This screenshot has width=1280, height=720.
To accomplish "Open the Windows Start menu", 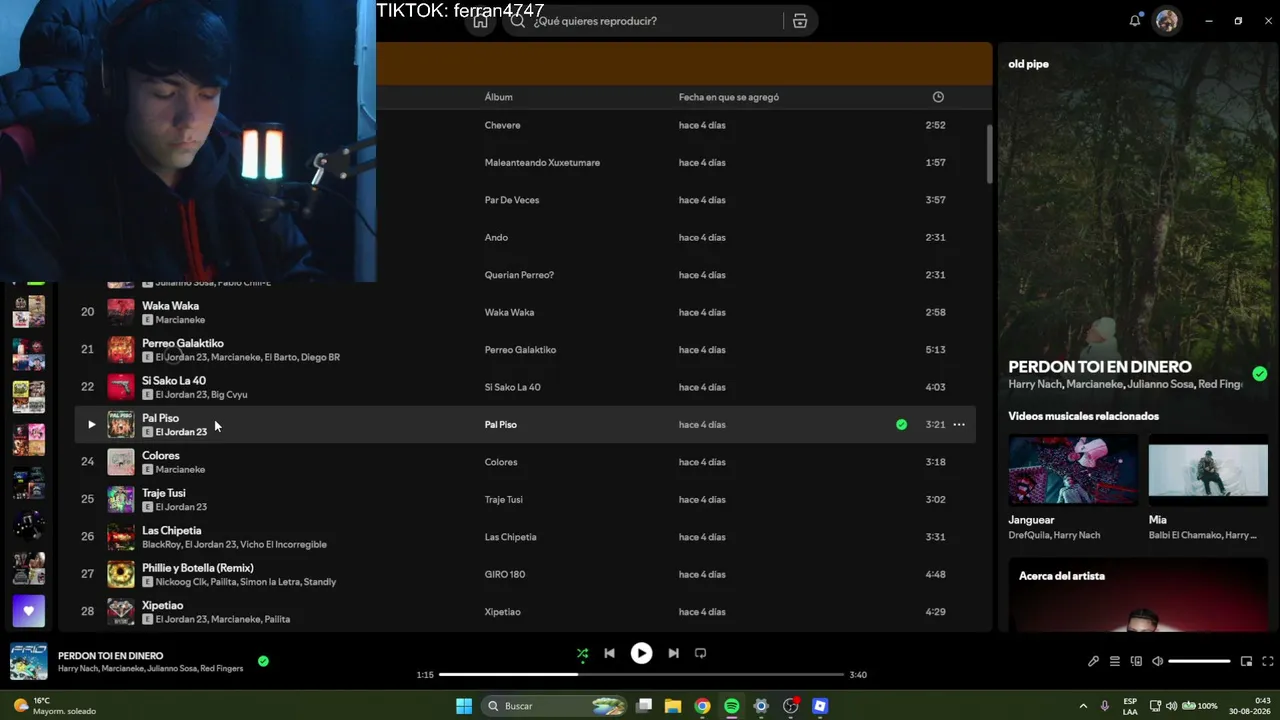I will 464,706.
